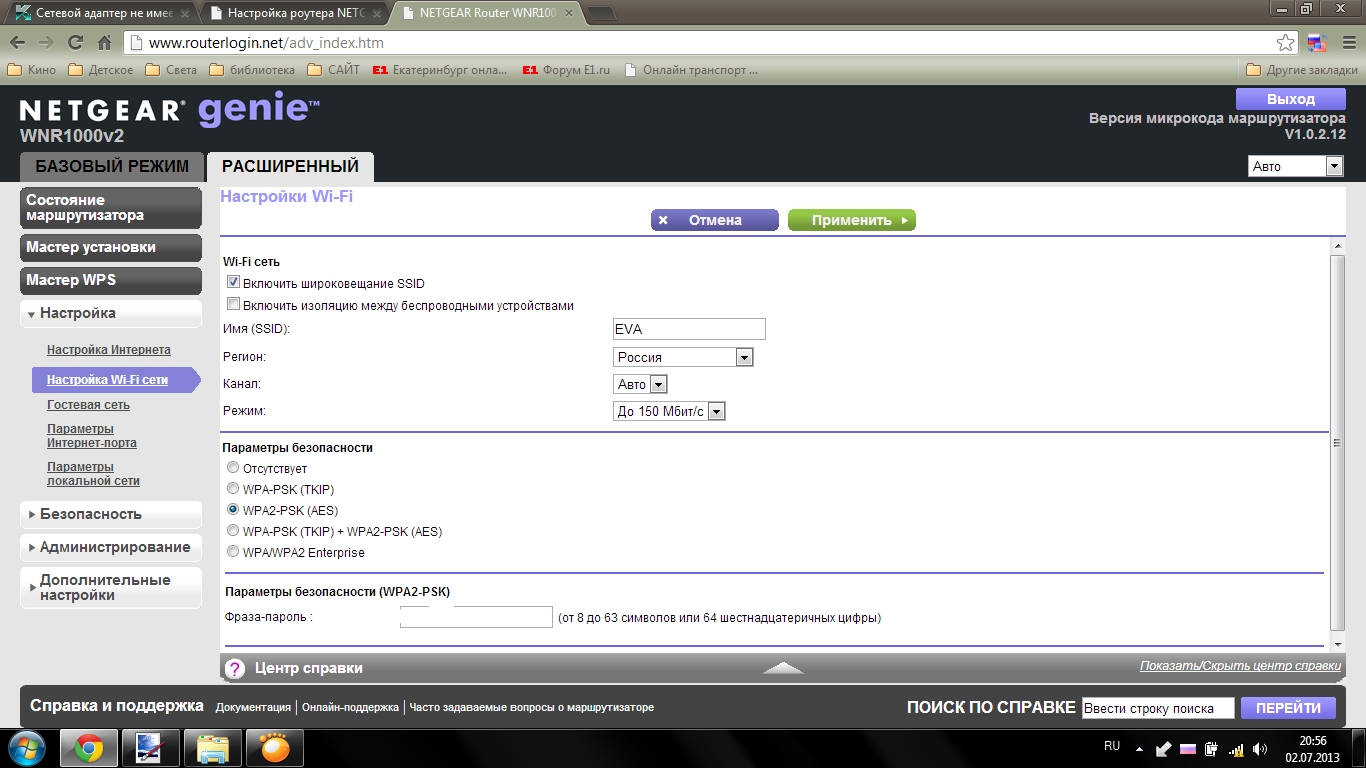Viewport: 1366px width, 768px height.
Task: Open the language dropdown showing Авто
Action: point(1295,166)
